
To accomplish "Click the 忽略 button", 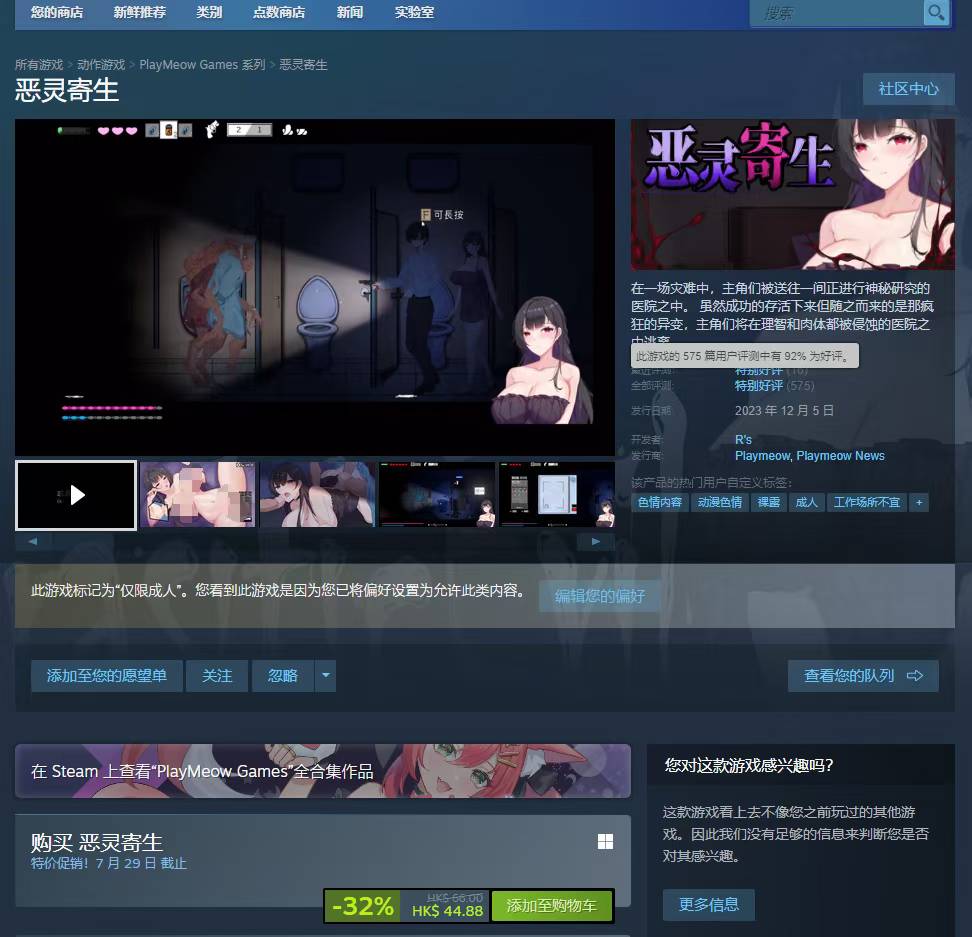I will 283,675.
